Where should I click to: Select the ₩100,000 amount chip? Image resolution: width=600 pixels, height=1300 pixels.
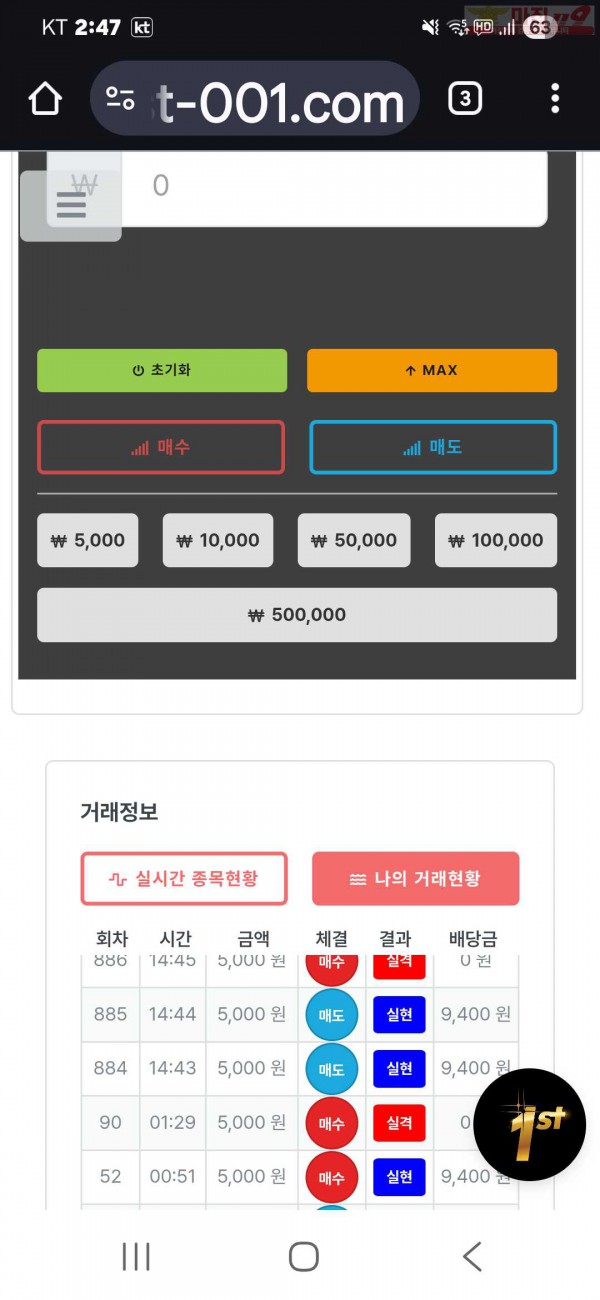495,539
